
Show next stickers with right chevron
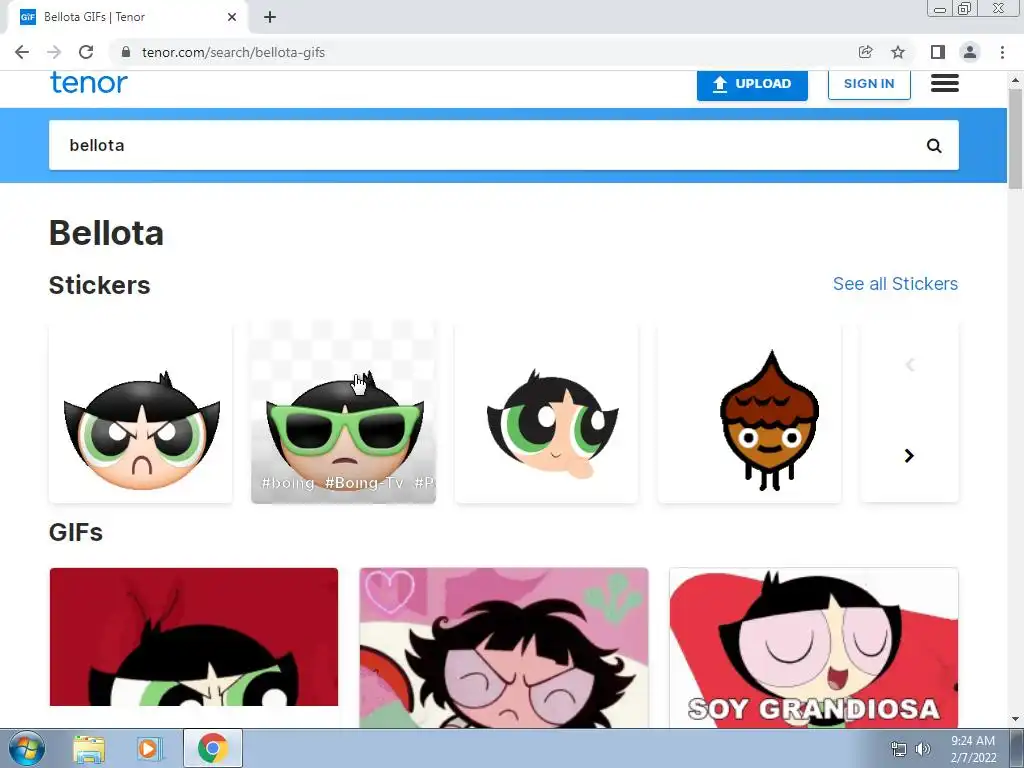coord(909,455)
